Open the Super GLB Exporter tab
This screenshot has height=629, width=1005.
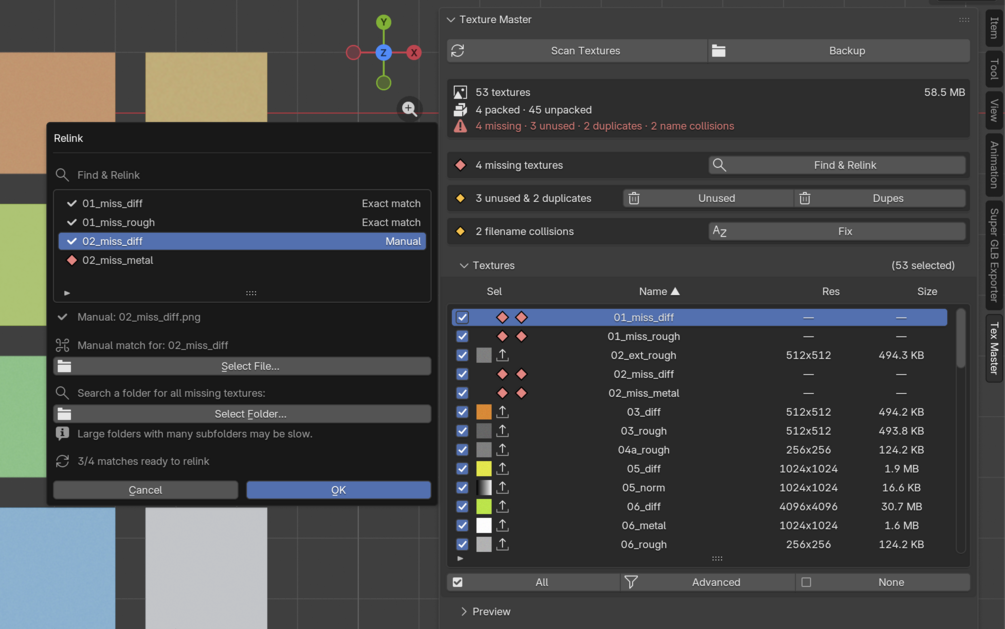(994, 255)
